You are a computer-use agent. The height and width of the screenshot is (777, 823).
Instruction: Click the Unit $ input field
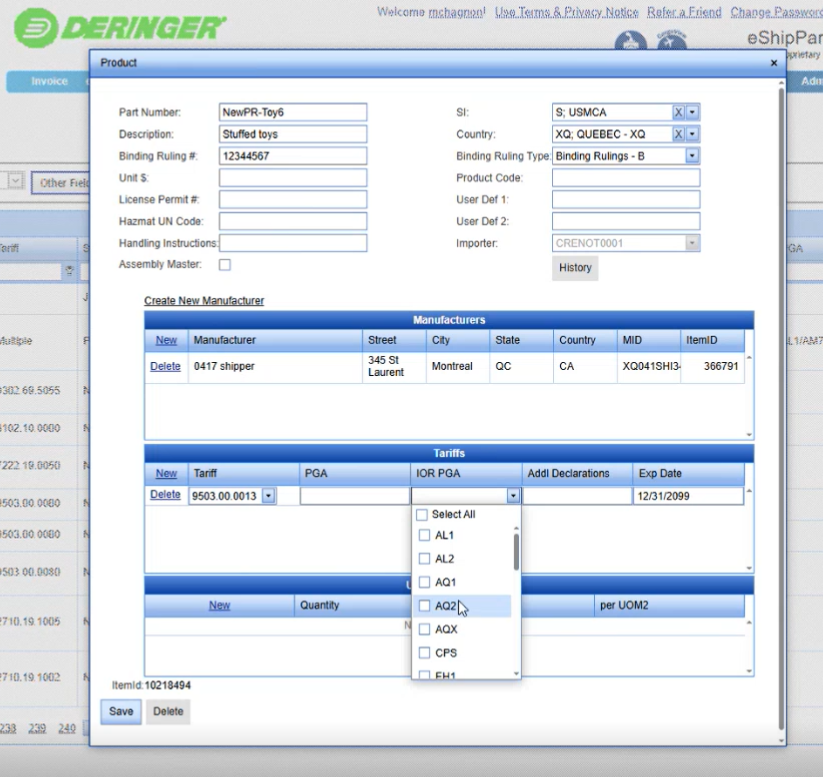pos(293,178)
